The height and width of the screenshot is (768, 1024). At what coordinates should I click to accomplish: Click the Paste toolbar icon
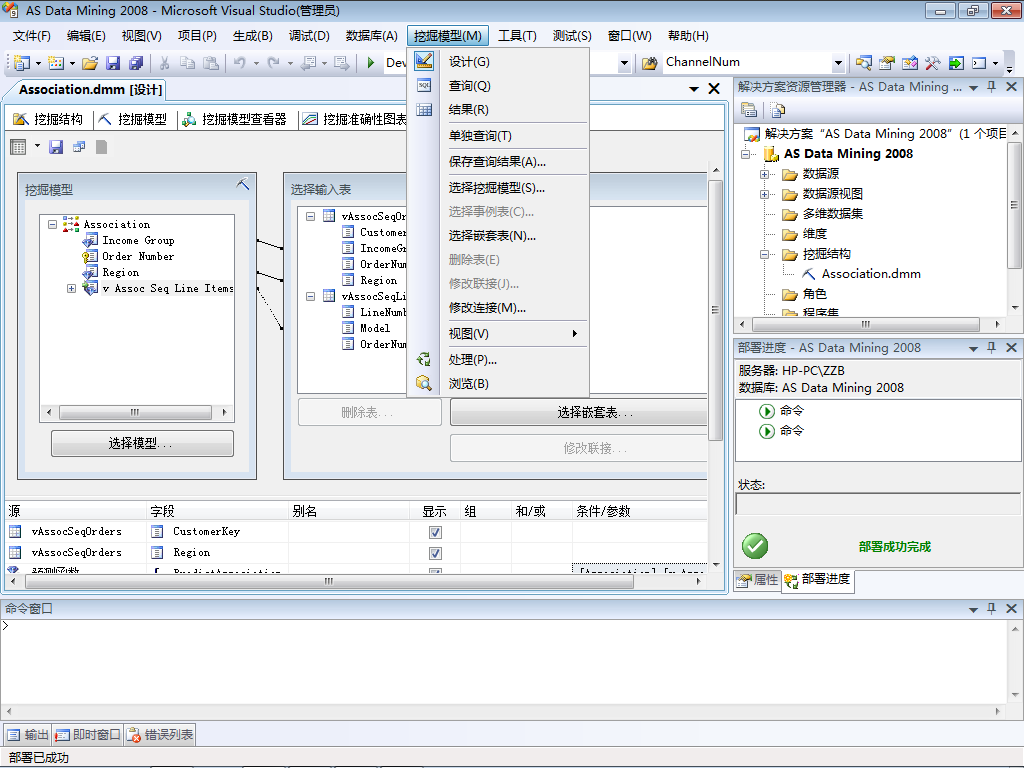(x=211, y=63)
